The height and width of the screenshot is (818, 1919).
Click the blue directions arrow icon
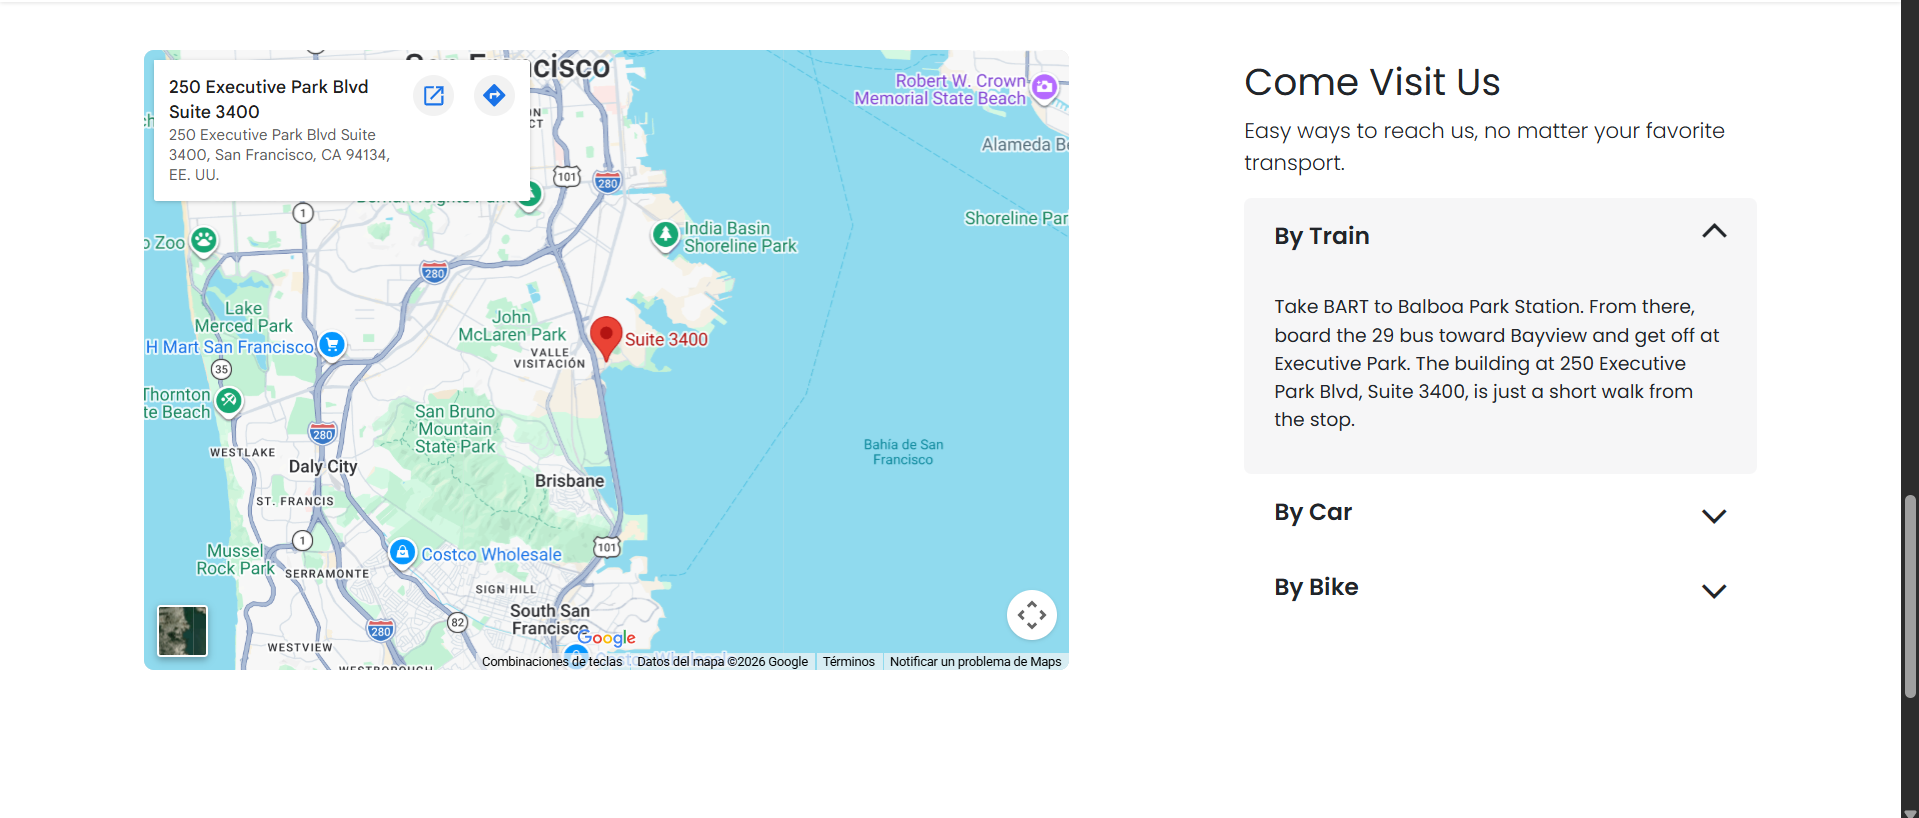coord(494,95)
